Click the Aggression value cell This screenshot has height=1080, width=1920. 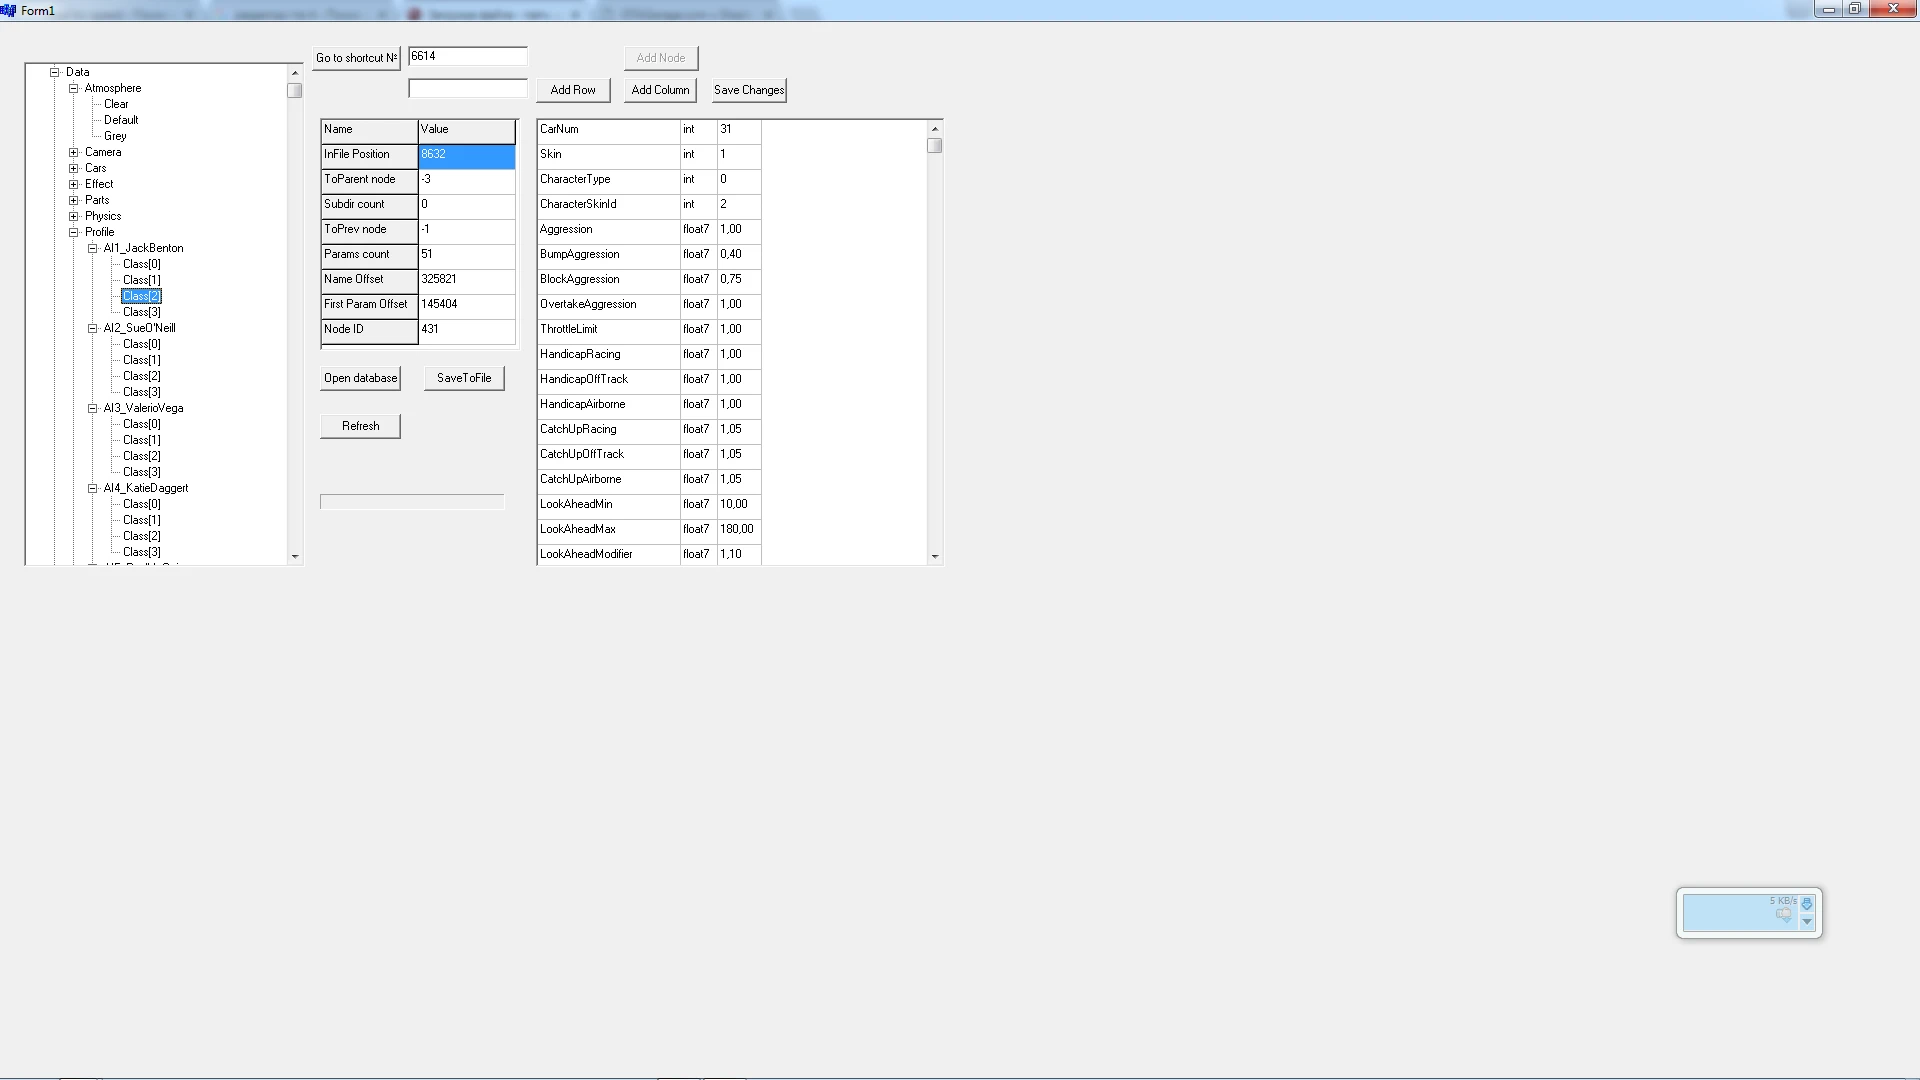pos(738,230)
